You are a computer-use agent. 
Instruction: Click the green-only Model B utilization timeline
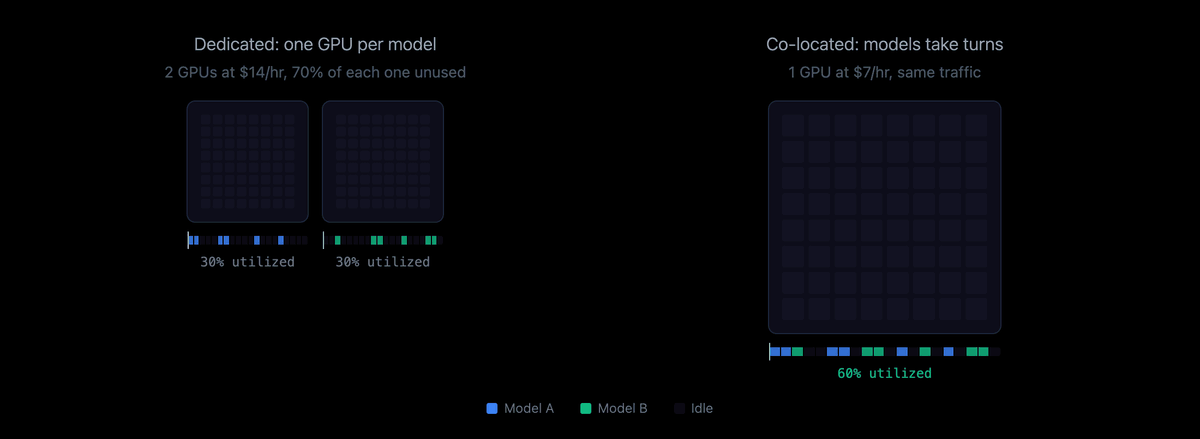click(383, 240)
